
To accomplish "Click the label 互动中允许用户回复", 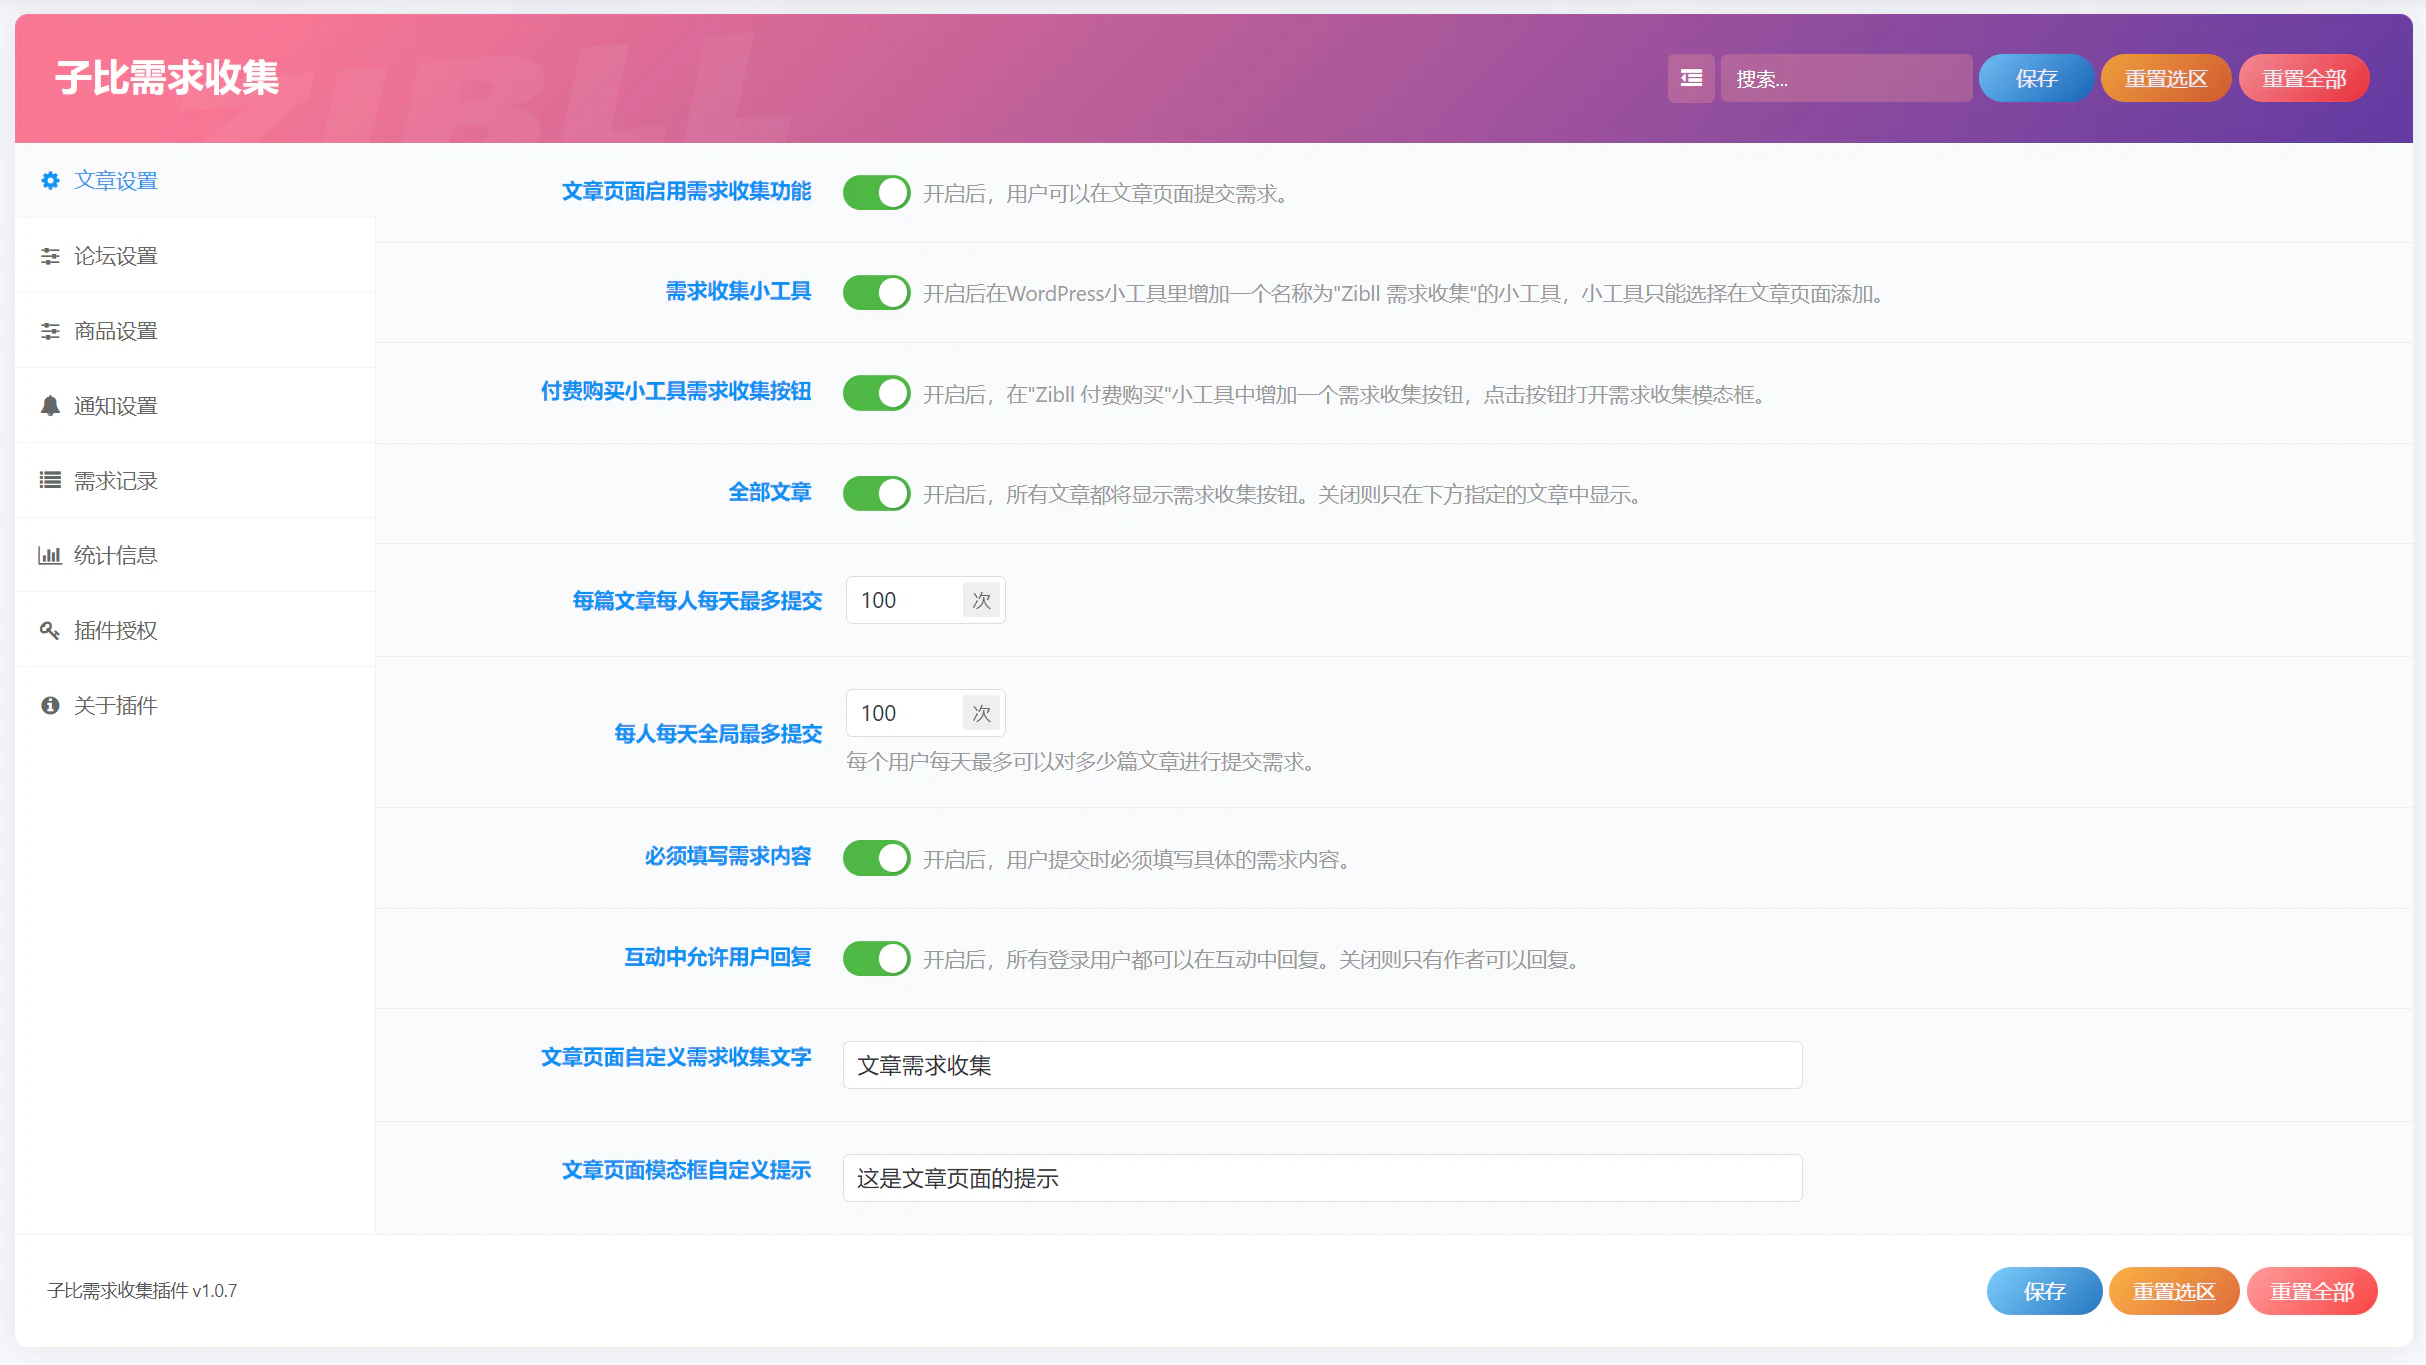I will click(717, 957).
